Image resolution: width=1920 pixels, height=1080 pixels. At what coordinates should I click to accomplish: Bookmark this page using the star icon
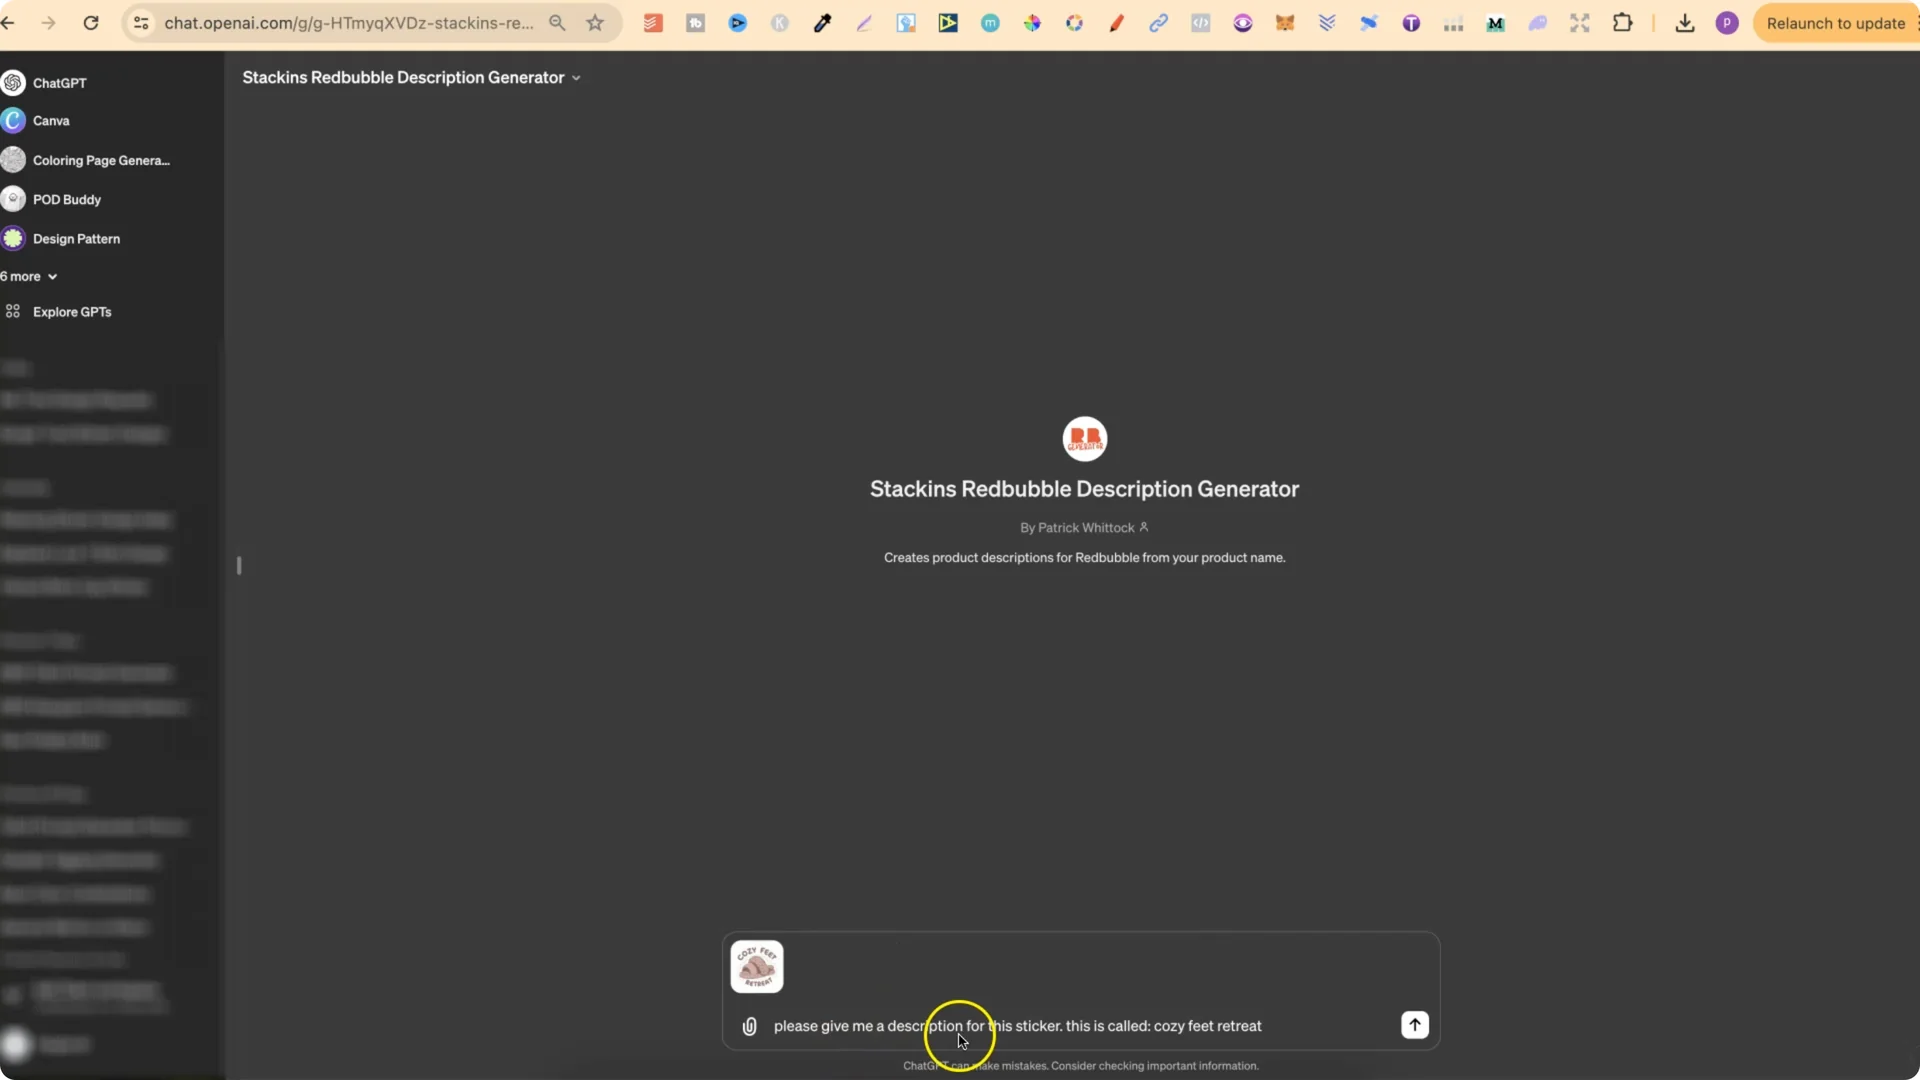tap(595, 22)
